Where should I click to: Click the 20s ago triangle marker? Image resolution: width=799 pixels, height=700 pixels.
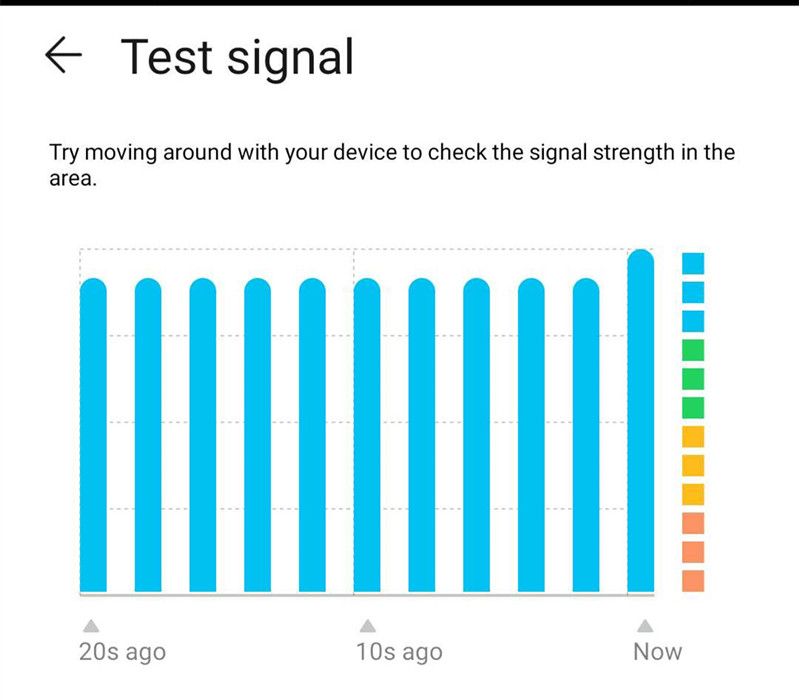click(x=92, y=626)
